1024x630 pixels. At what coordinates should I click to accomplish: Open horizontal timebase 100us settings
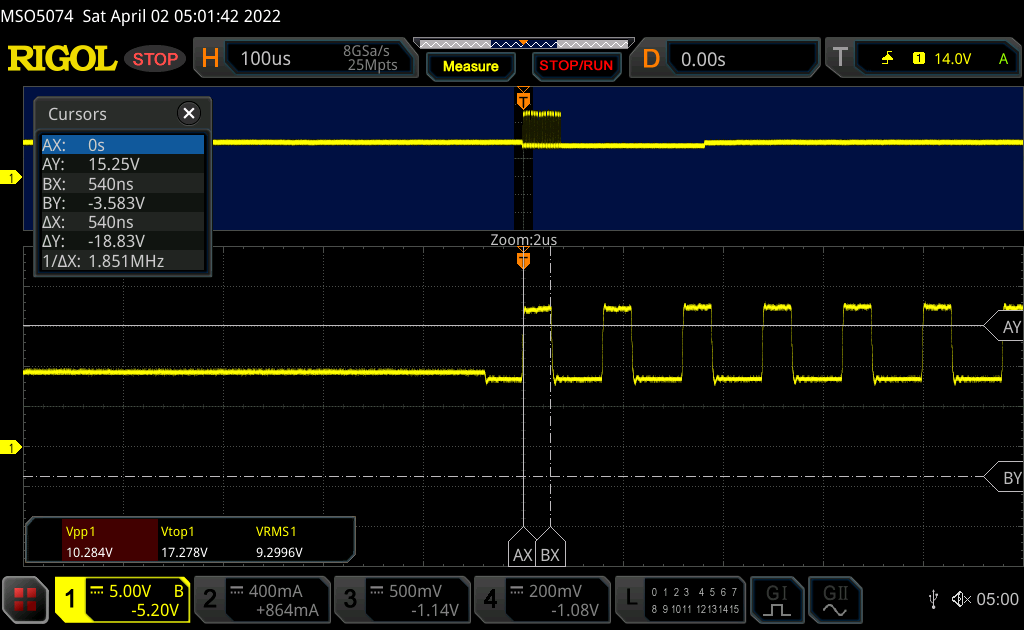click(306, 58)
